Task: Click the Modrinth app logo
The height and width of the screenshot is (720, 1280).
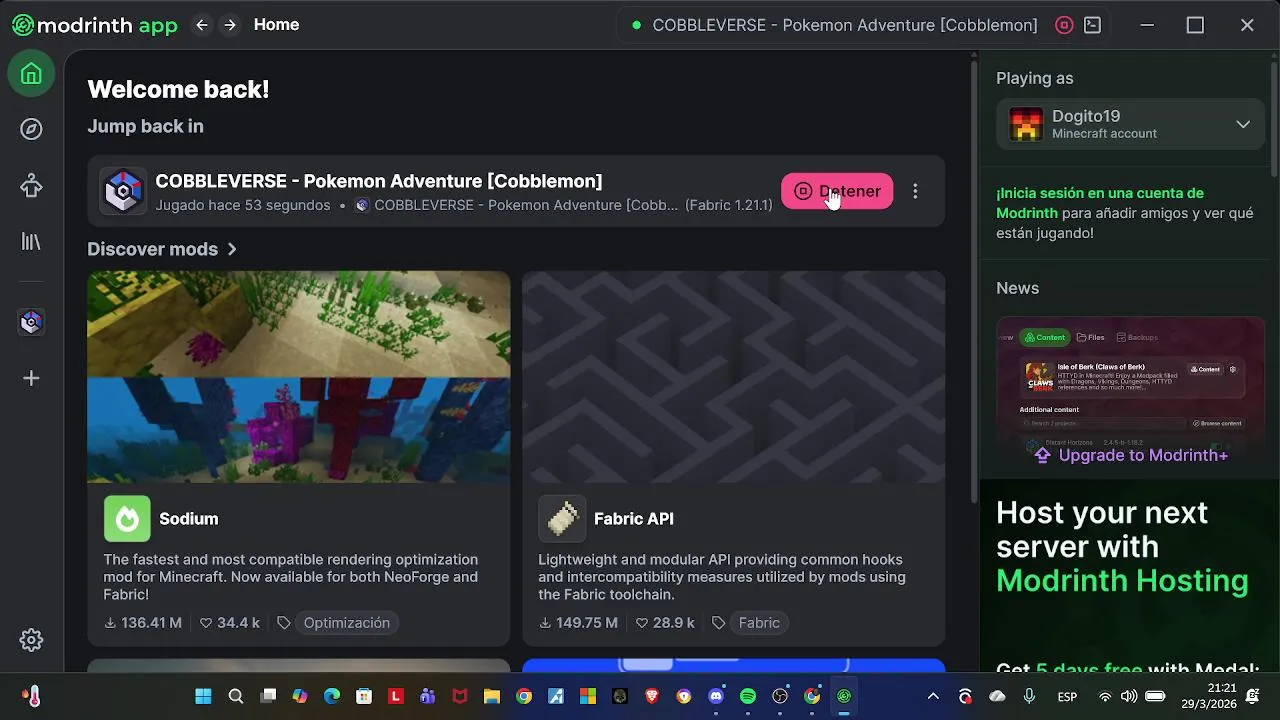Action: pos(95,25)
